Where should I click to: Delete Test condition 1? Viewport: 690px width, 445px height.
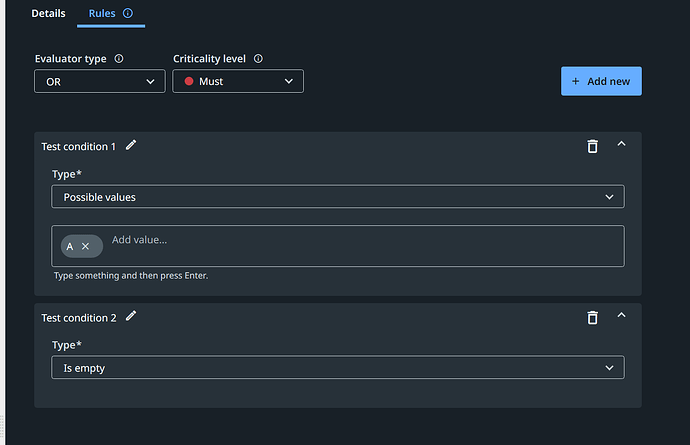pyautogui.click(x=592, y=146)
